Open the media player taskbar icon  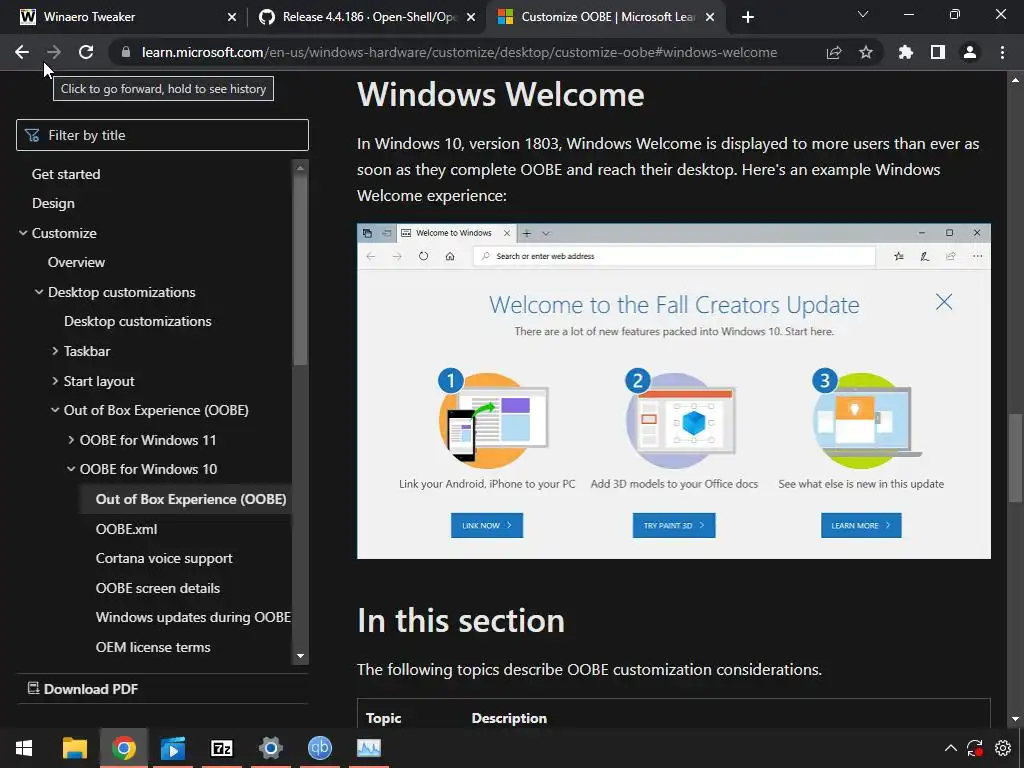click(172, 748)
